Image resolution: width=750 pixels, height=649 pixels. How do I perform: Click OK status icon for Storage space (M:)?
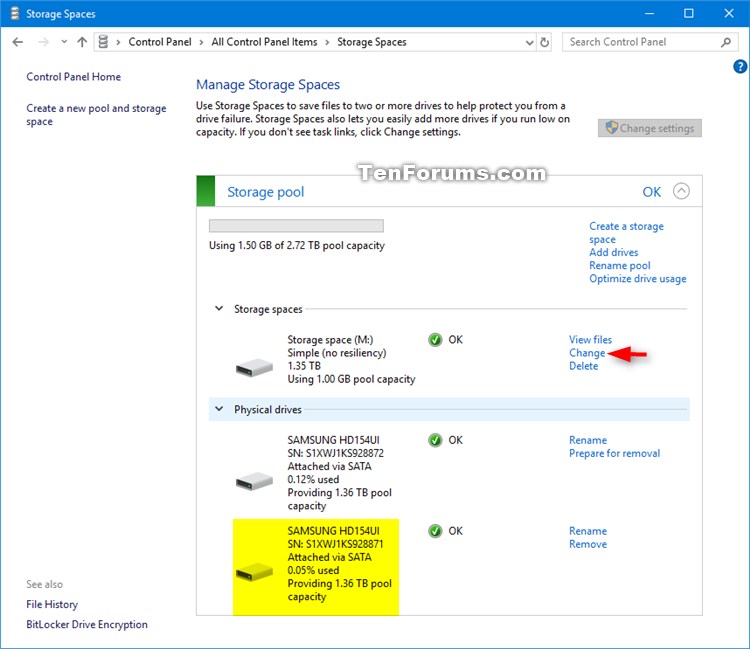tap(435, 340)
